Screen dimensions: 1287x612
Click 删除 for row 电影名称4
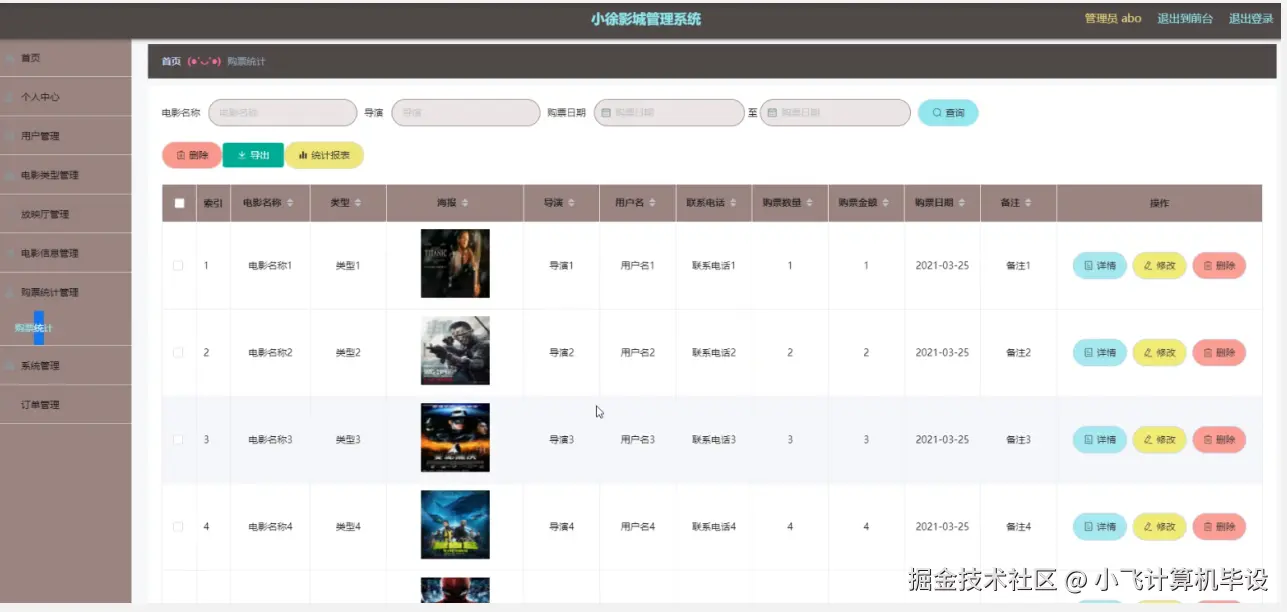click(1219, 527)
